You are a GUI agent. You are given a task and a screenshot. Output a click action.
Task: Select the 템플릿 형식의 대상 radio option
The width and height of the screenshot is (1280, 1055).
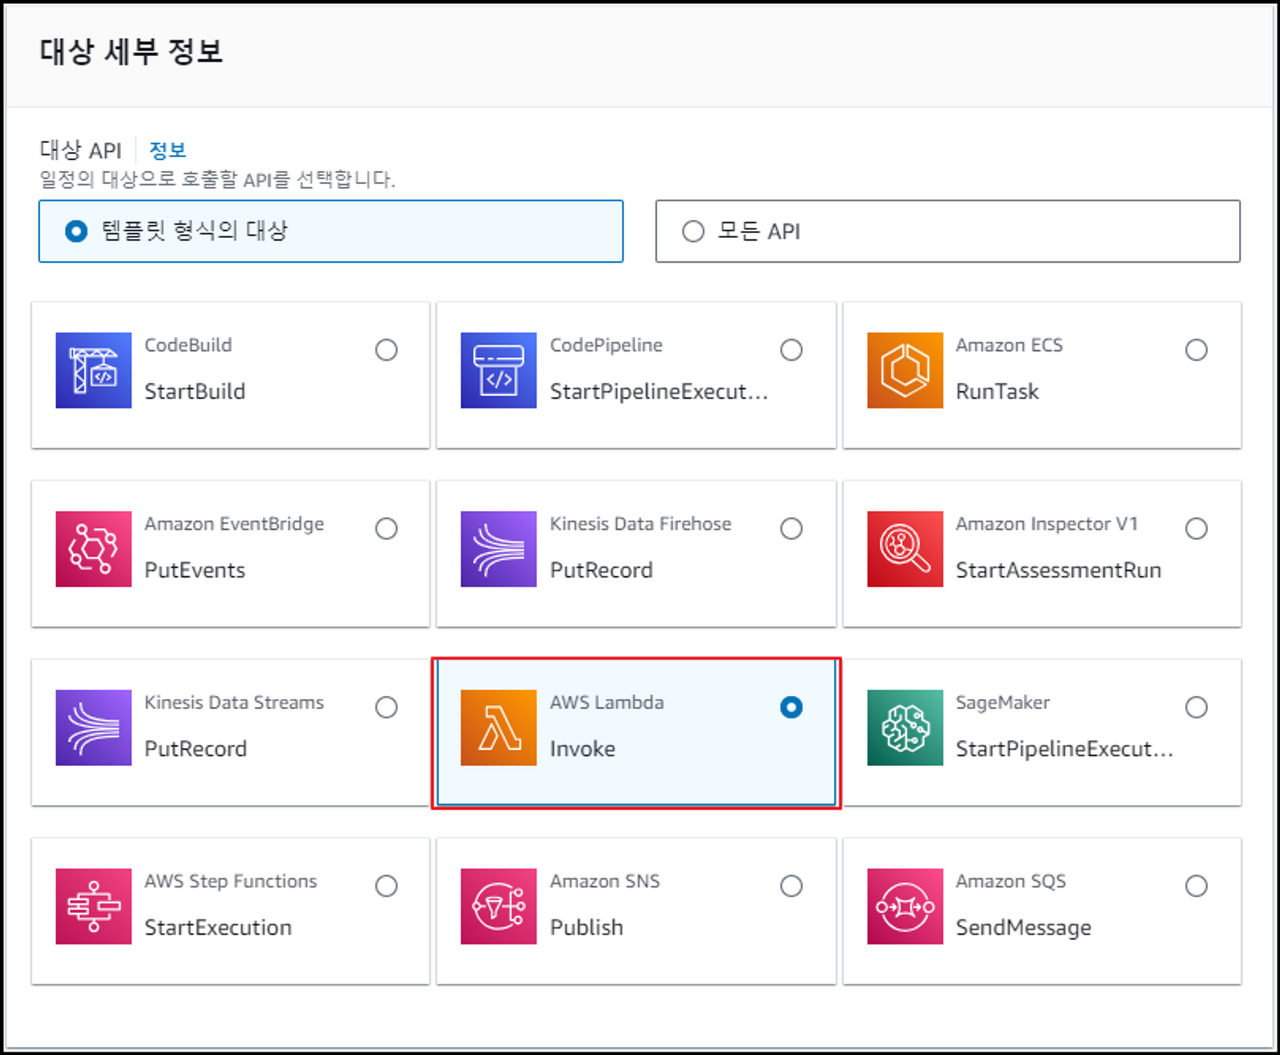(x=76, y=232)
